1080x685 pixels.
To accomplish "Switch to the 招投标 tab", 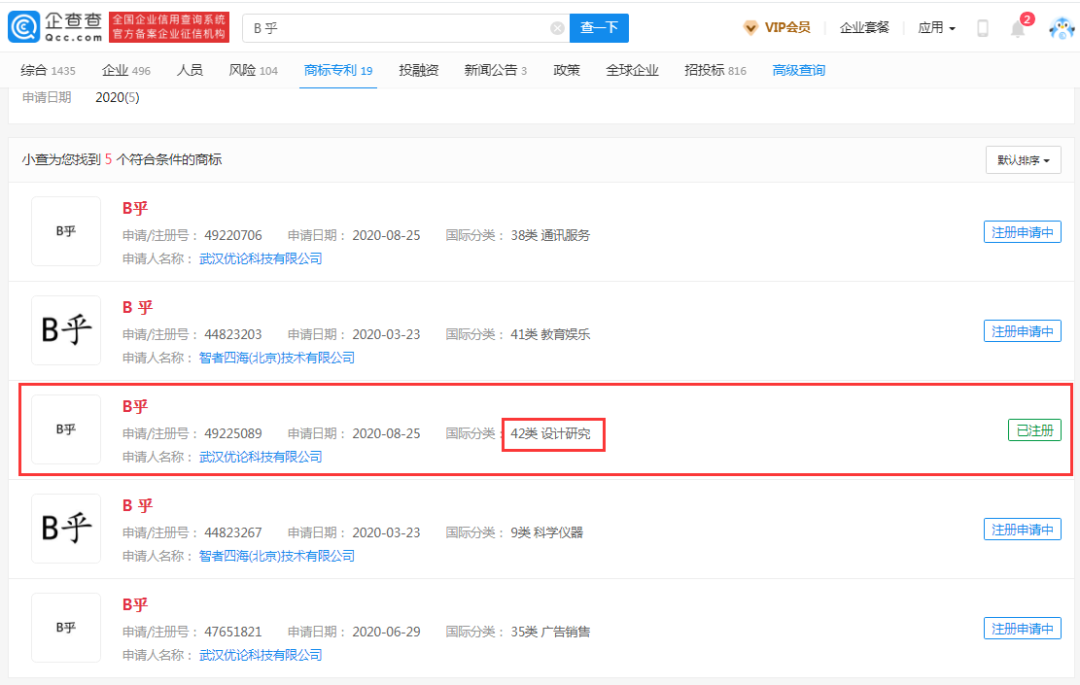I will [x=715, y=70].
